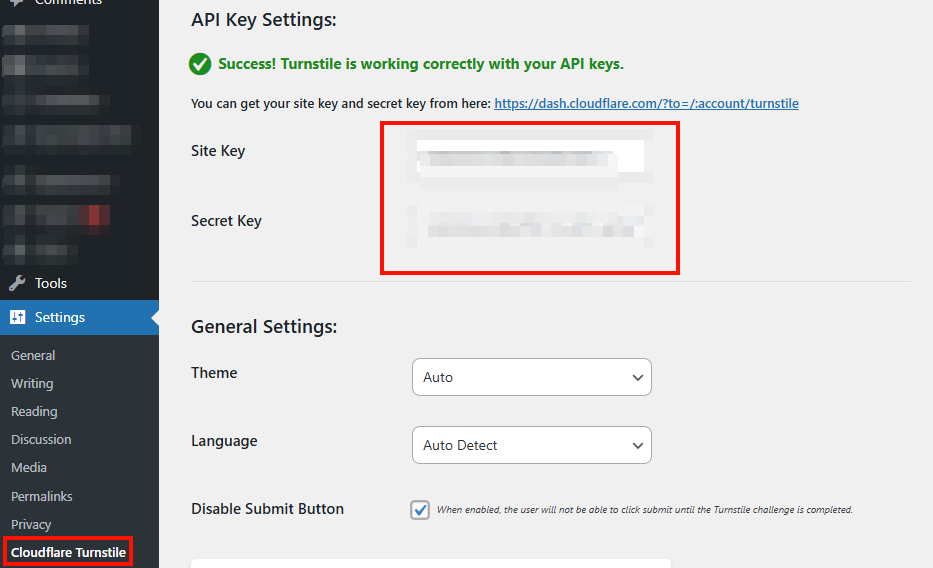Screen dimensions: 933x568
Task: Go to Discussion settings submenu
Action: click(x=41, y=439)
